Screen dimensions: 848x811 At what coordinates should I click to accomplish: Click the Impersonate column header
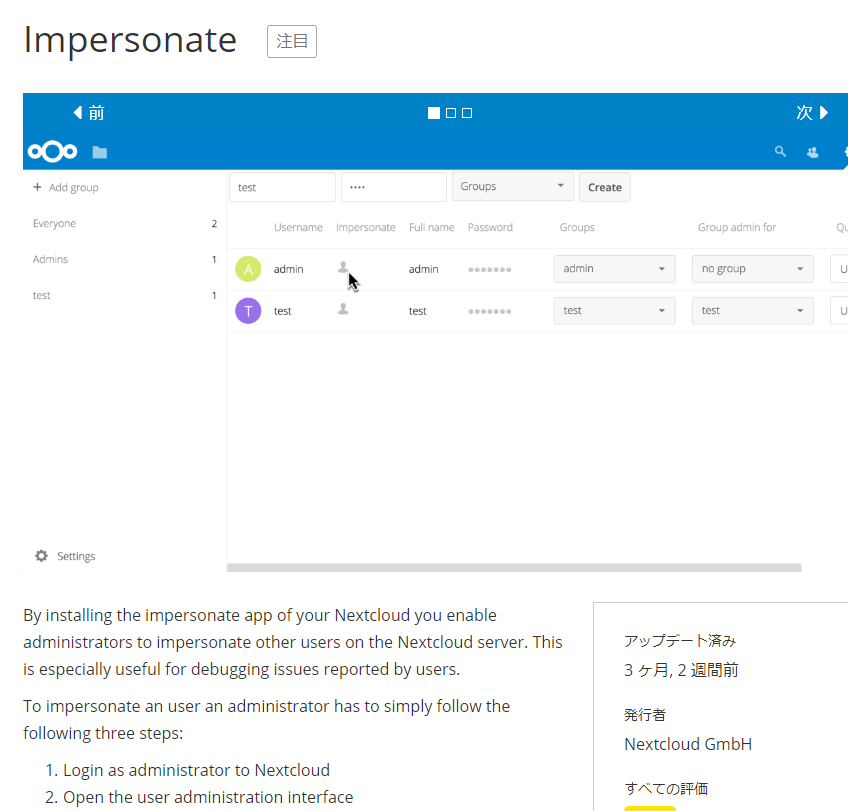pyautogui.click(x=366, y=228)
